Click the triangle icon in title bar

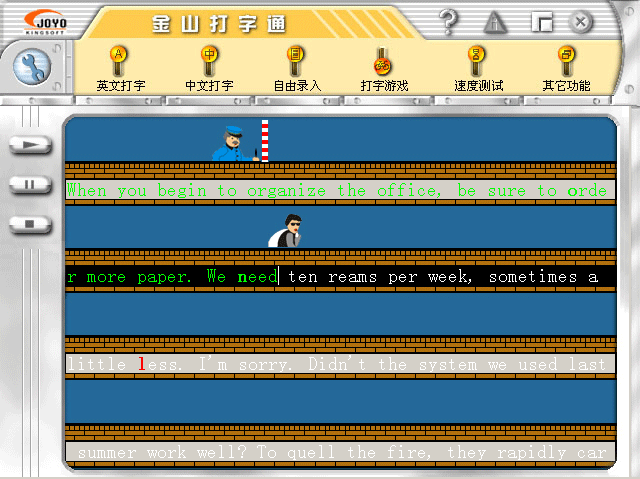pos(495,22)
